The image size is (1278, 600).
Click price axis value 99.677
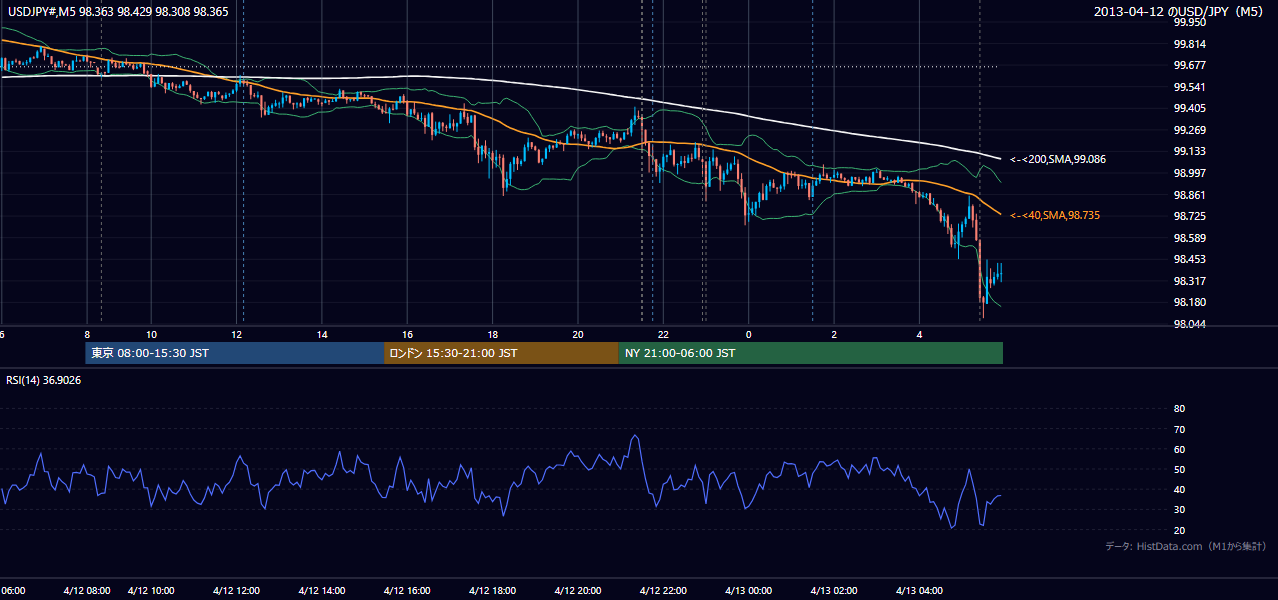coord(1189,65)
